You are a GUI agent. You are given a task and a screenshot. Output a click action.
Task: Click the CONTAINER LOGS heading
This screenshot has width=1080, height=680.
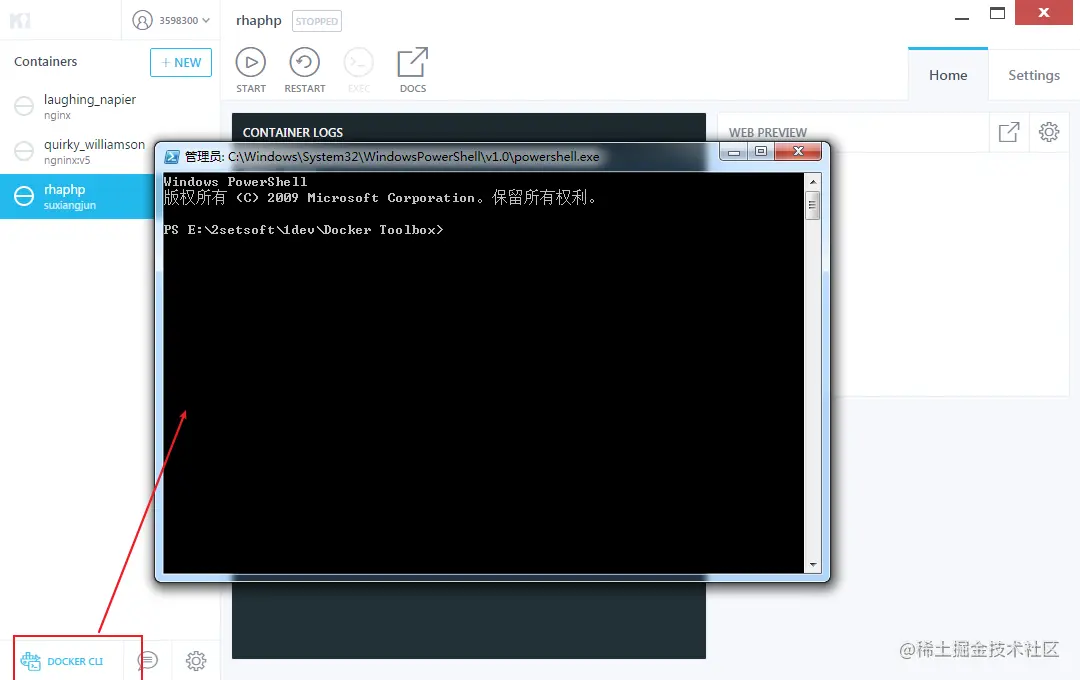[293, 132]
